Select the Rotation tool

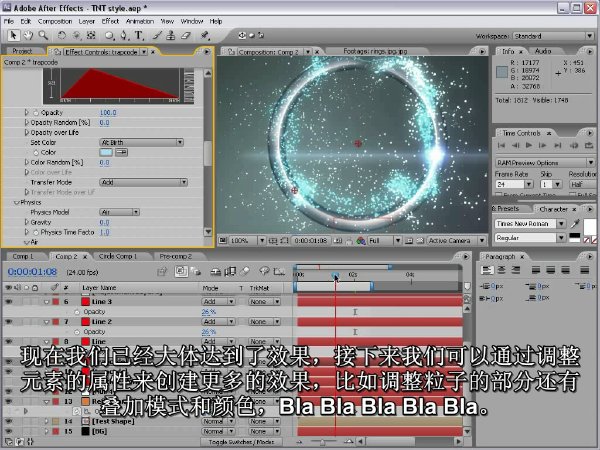coord(61,36)
